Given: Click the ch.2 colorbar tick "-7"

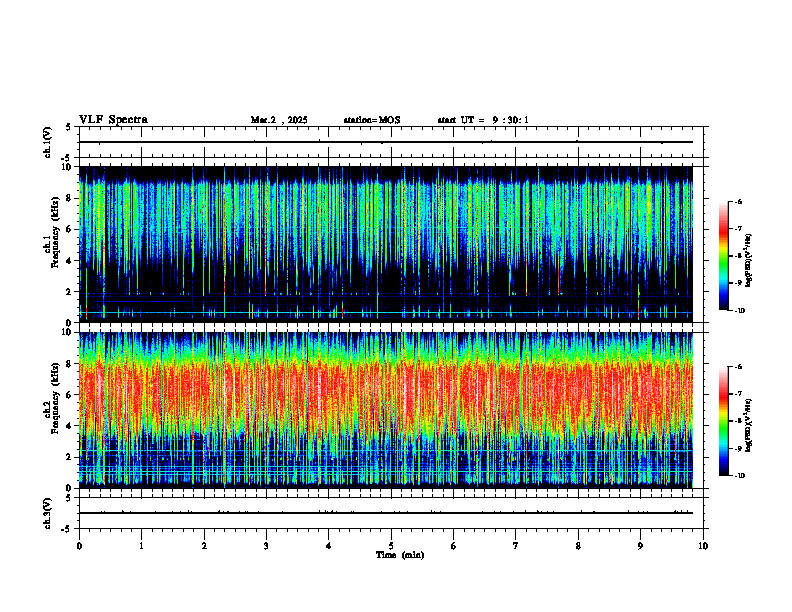Looking at the screenshot, I should (739, 394).
